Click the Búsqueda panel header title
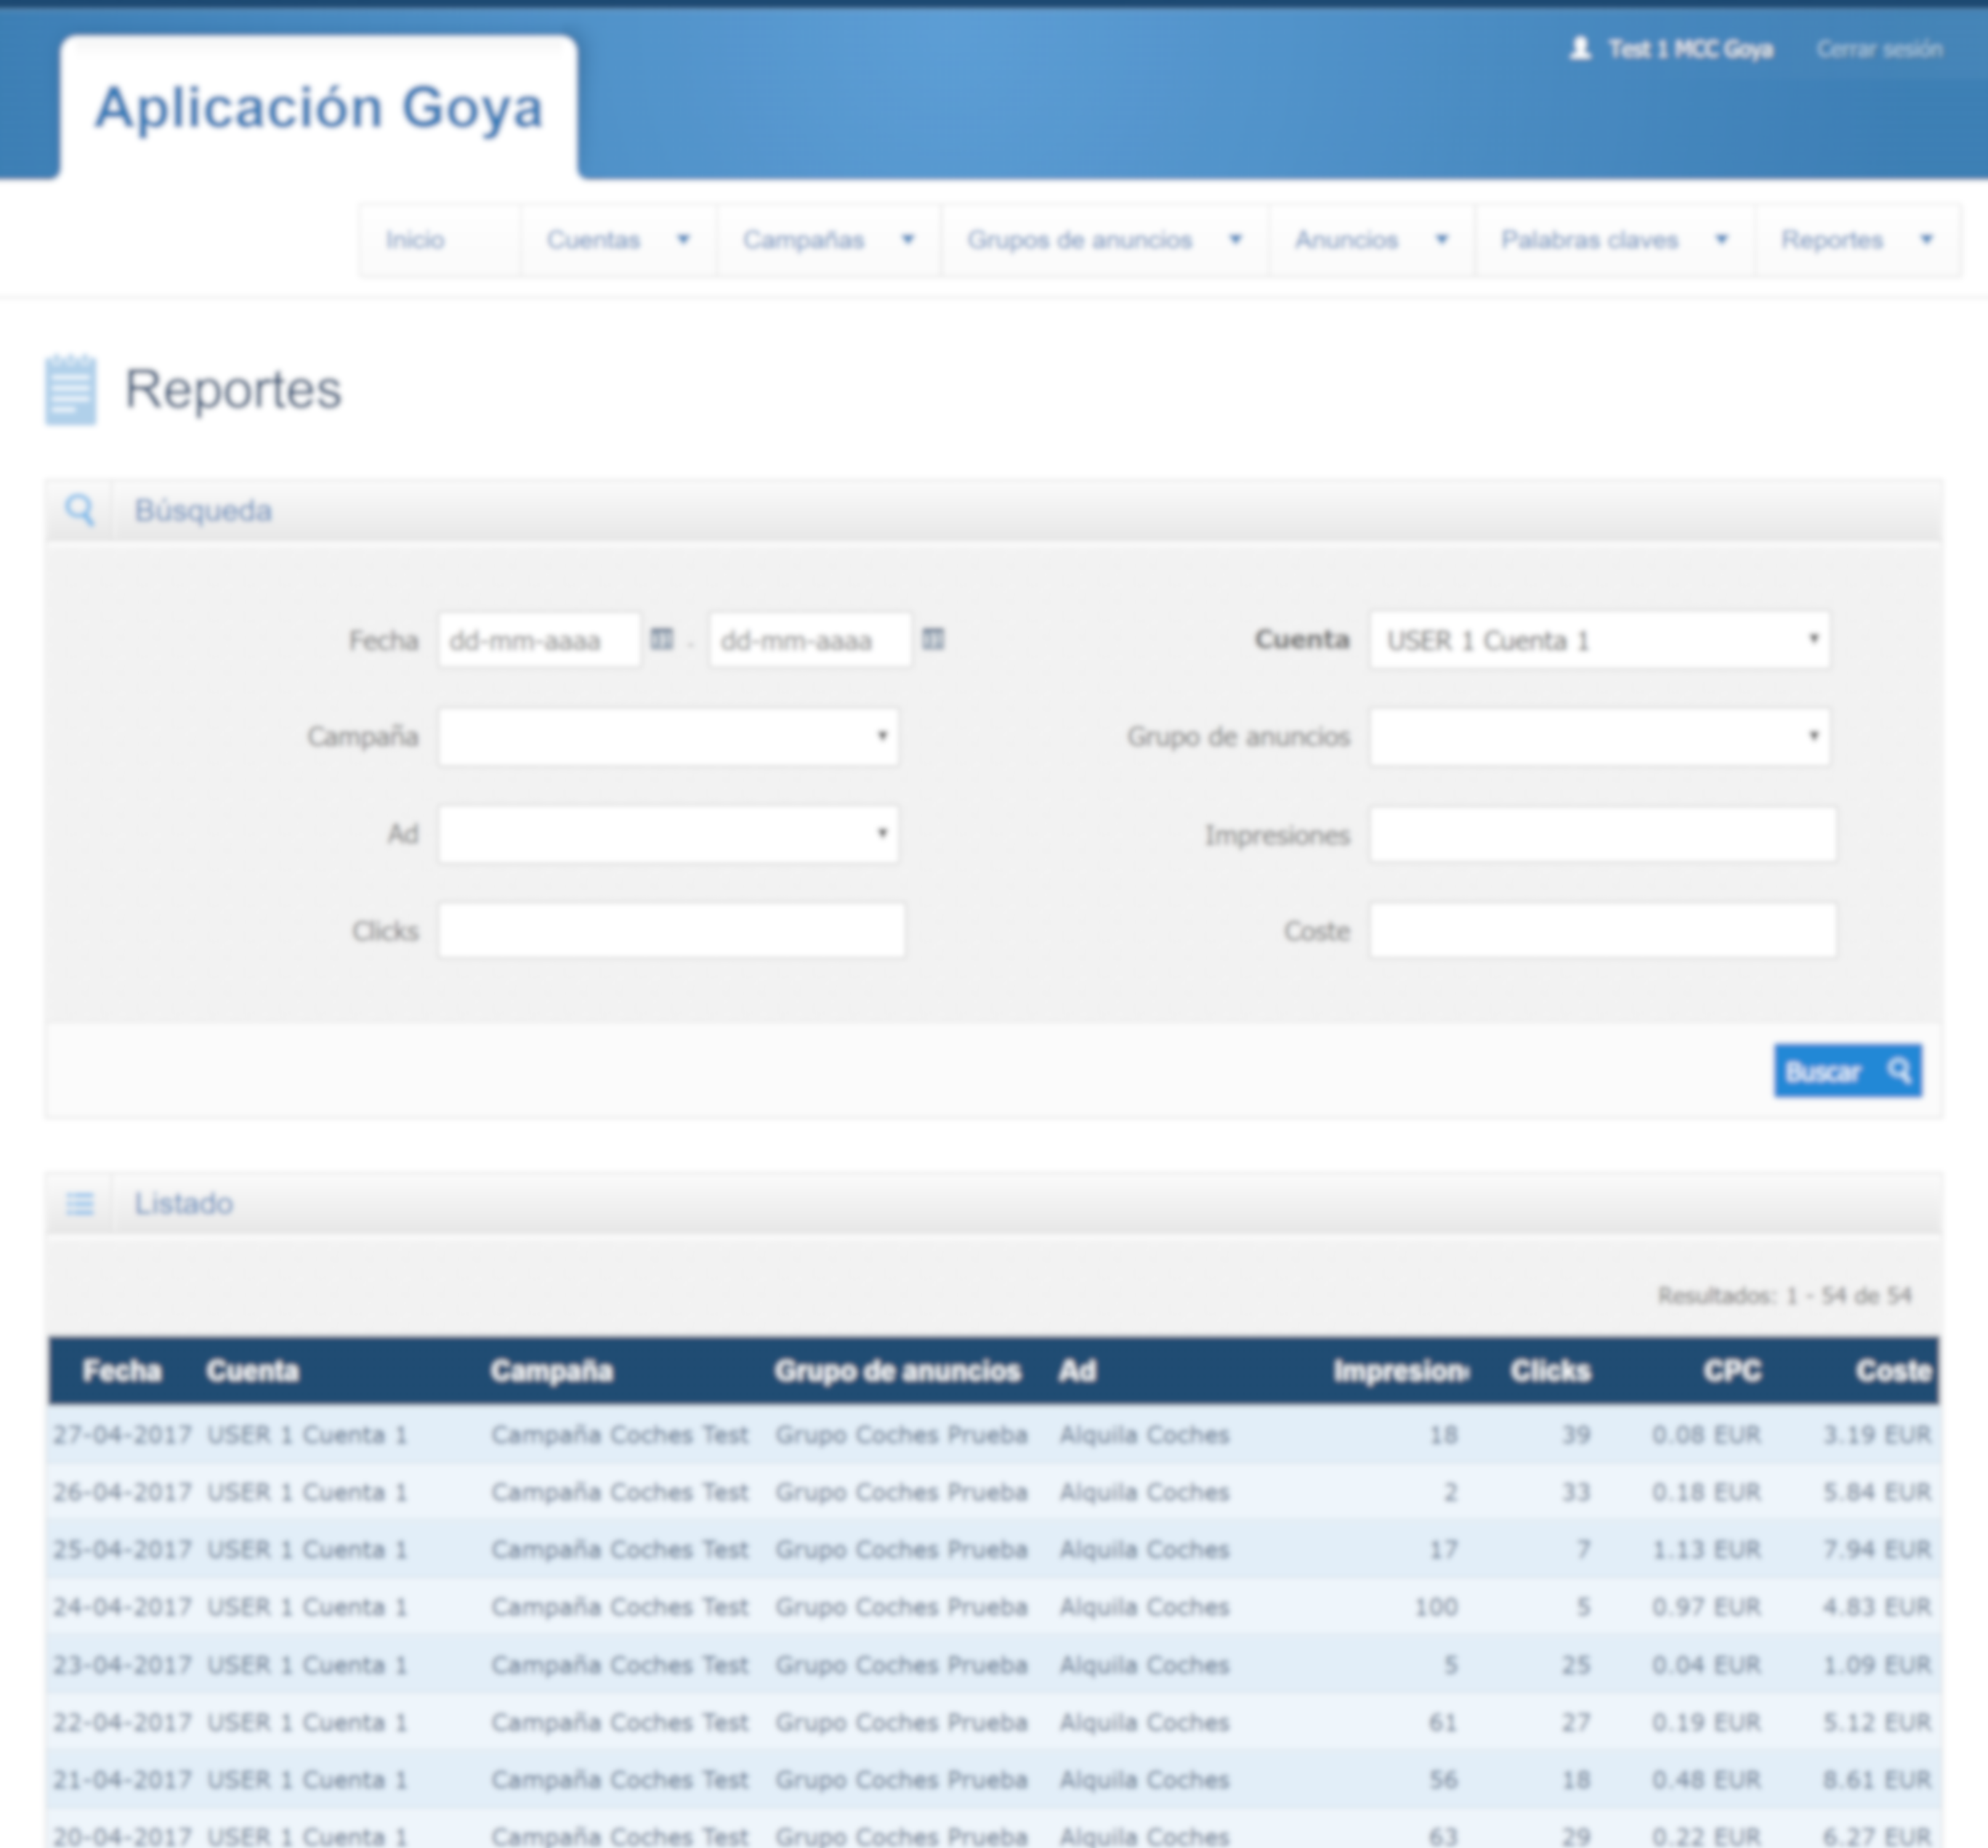Viewport: 1988px width, 1848px height. pyautogui.click(x=203, y=511)
